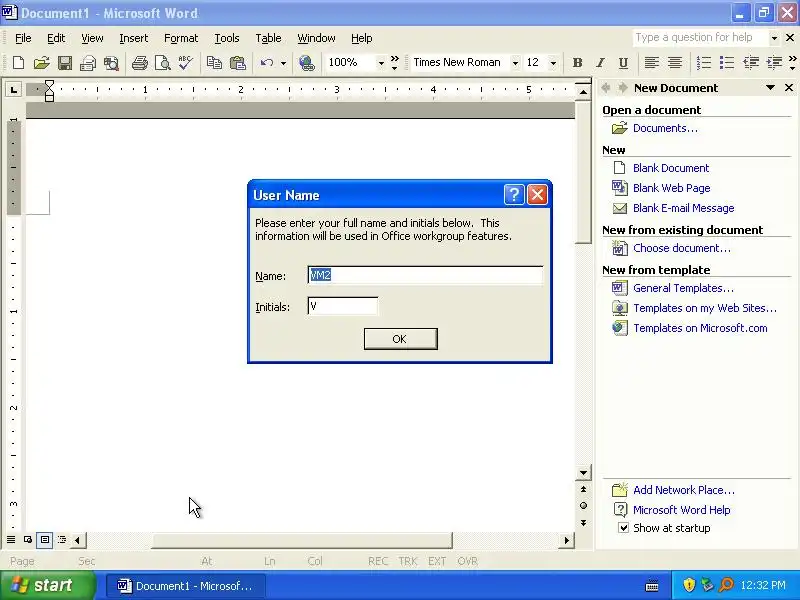
Task: Apply bulleted list icon
Action: click(727, 63)
